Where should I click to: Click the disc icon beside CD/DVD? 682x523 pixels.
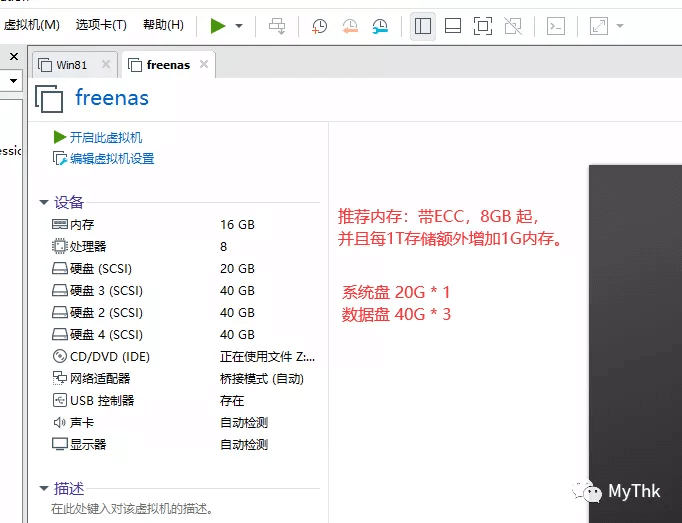coord(60,356)
